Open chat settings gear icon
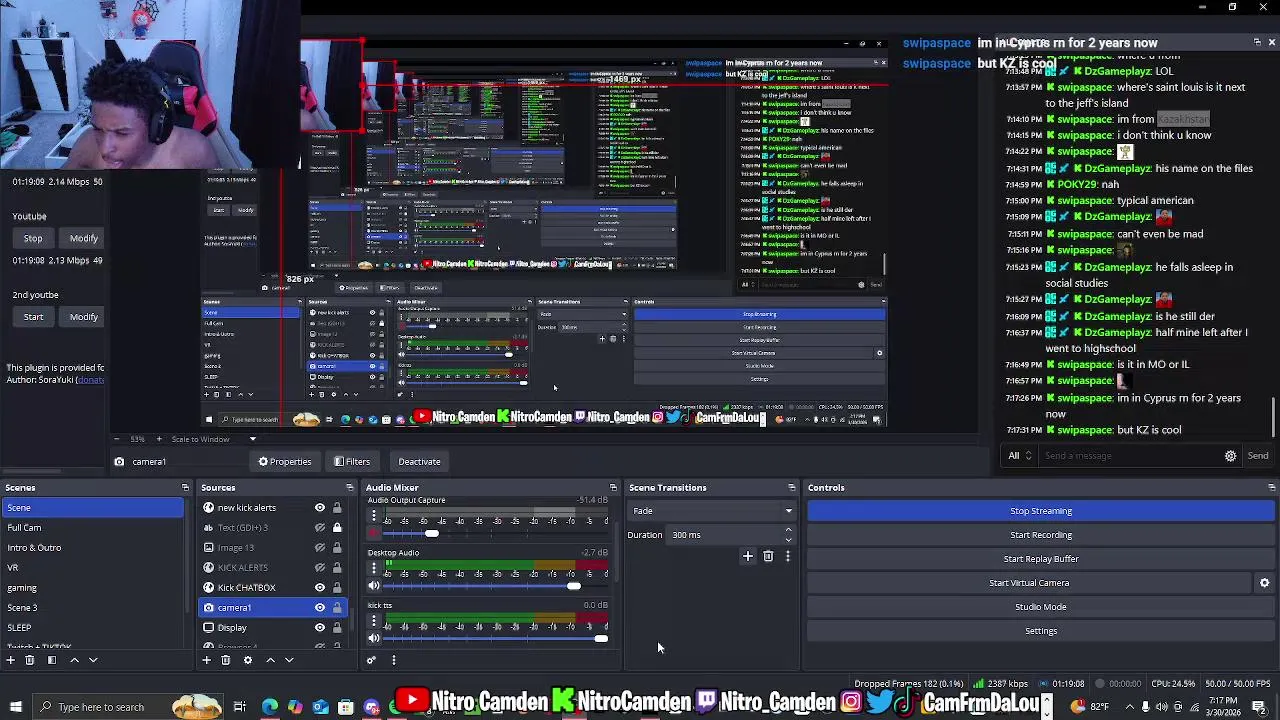This screenshot has width=1280, height=720. (1230, 456)
